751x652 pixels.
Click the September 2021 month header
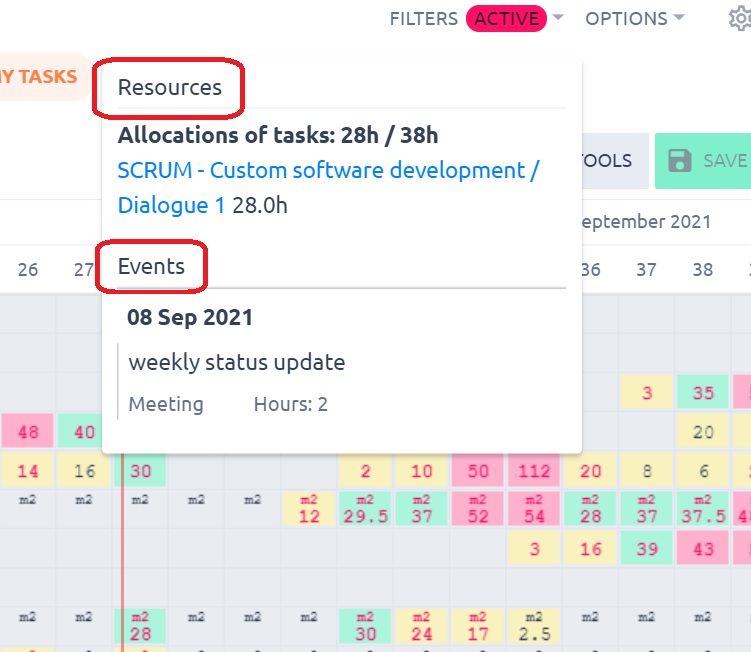pyautogui.click(x=646, y=221)
